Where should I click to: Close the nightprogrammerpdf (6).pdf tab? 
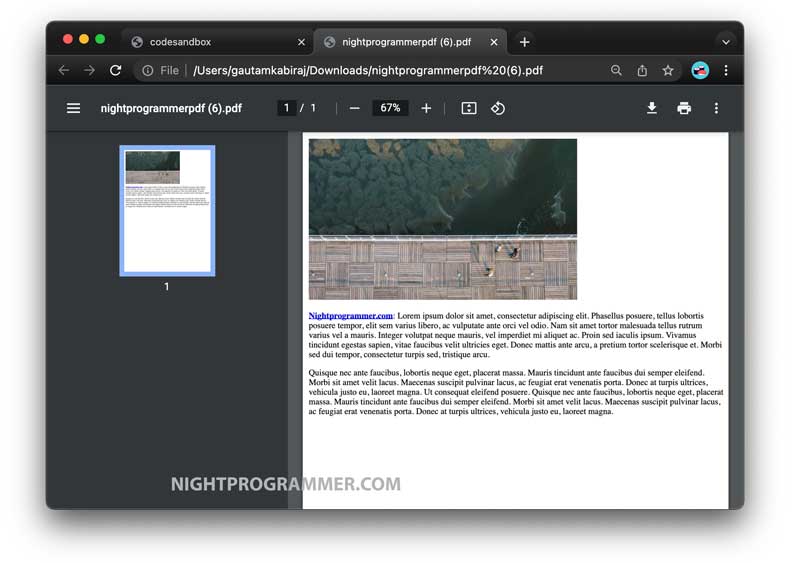(x=494, y=42)
